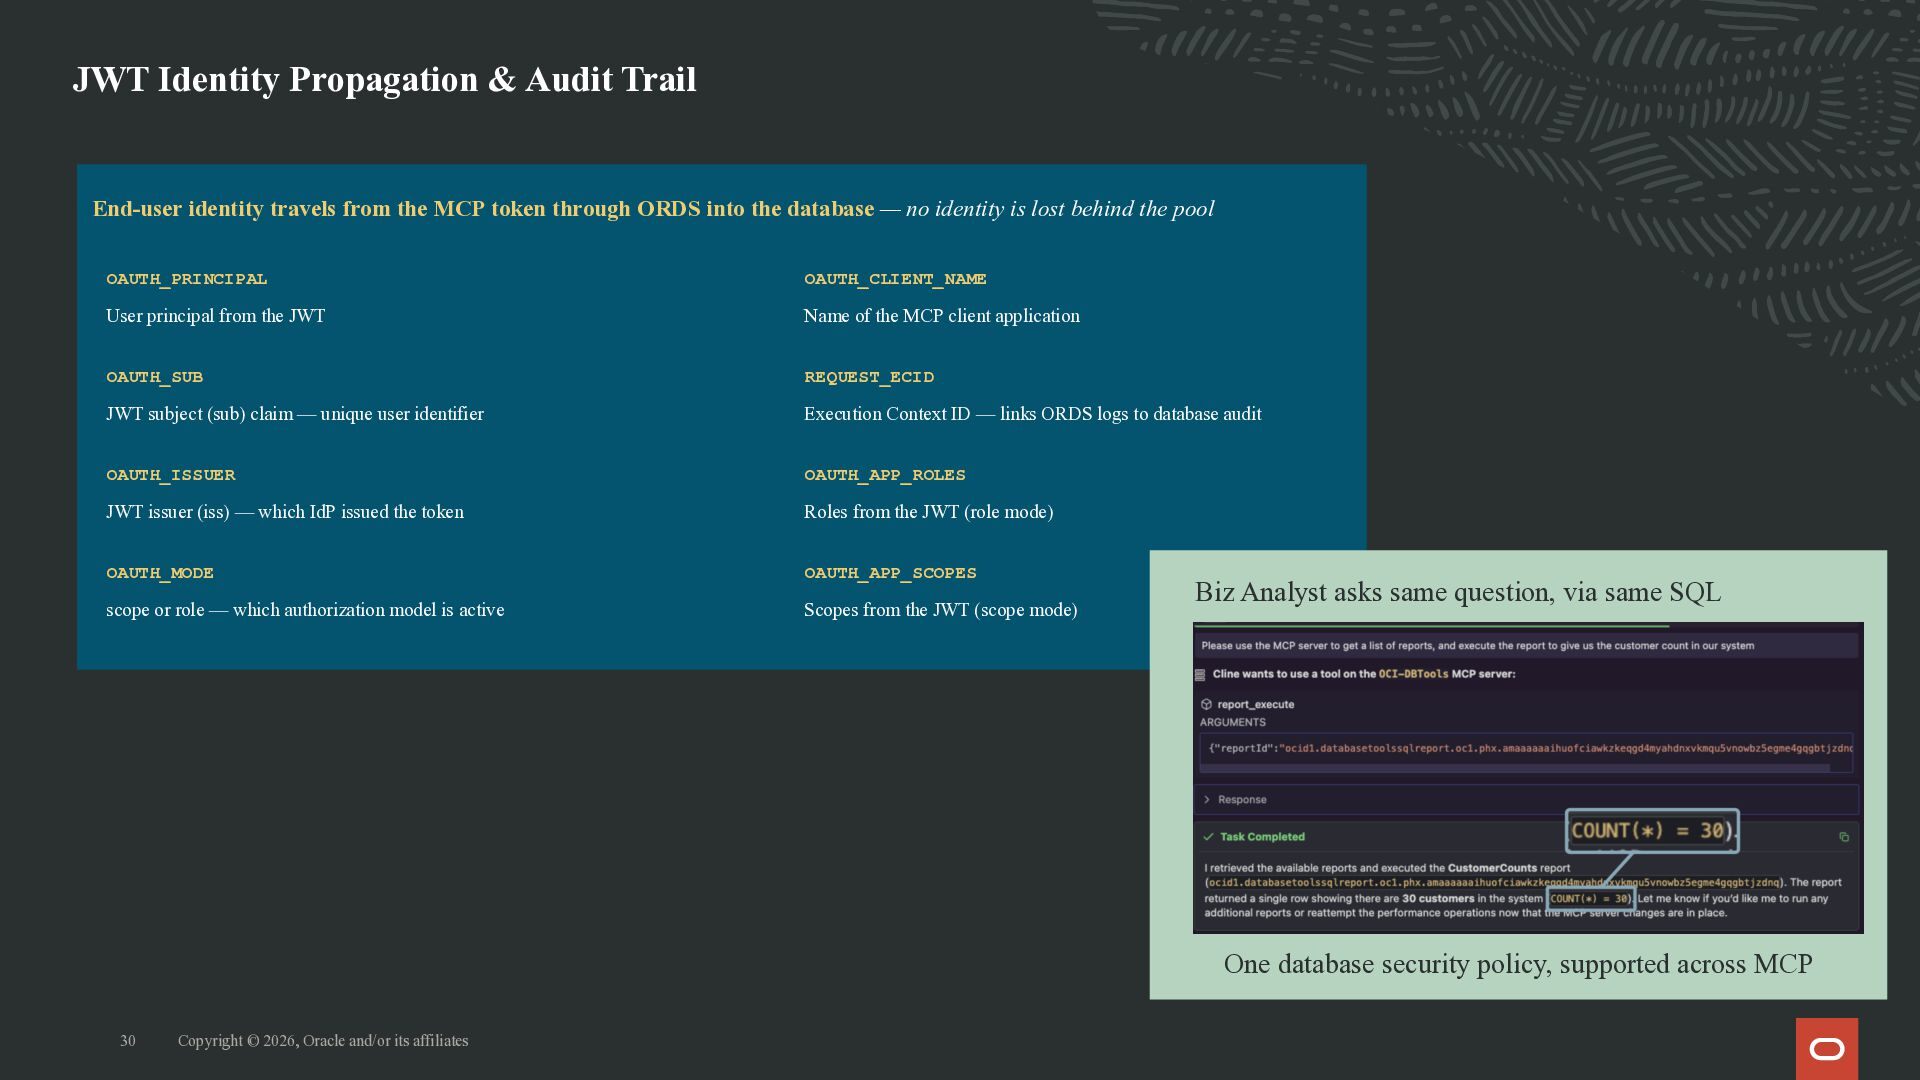The width and height of the screenshot is (1920, 1080).
Task: Click 'Name of the MCP client application'
Action: click(942, 316)
